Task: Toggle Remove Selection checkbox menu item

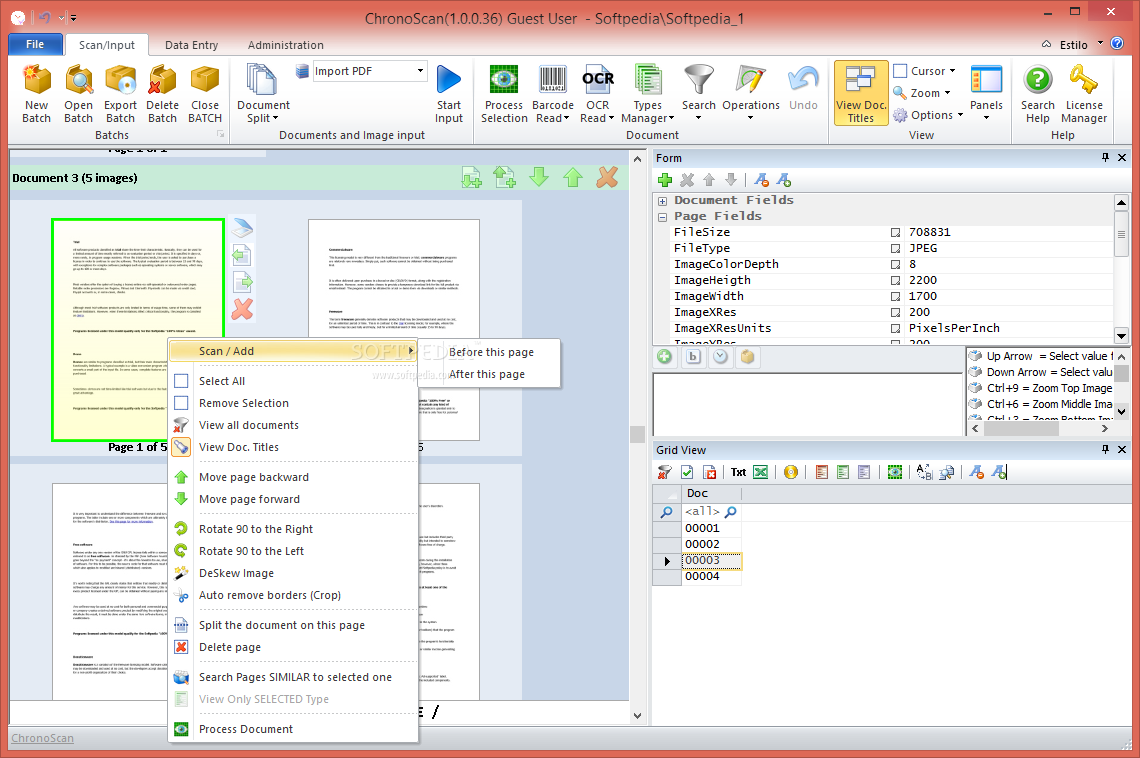Action: pyautogui.click(x=182, y=403)
